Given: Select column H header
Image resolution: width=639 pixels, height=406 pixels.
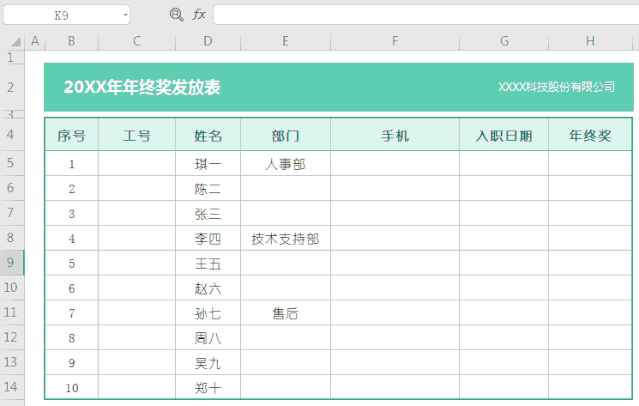Looking at the screenshot, I should 590,41.
